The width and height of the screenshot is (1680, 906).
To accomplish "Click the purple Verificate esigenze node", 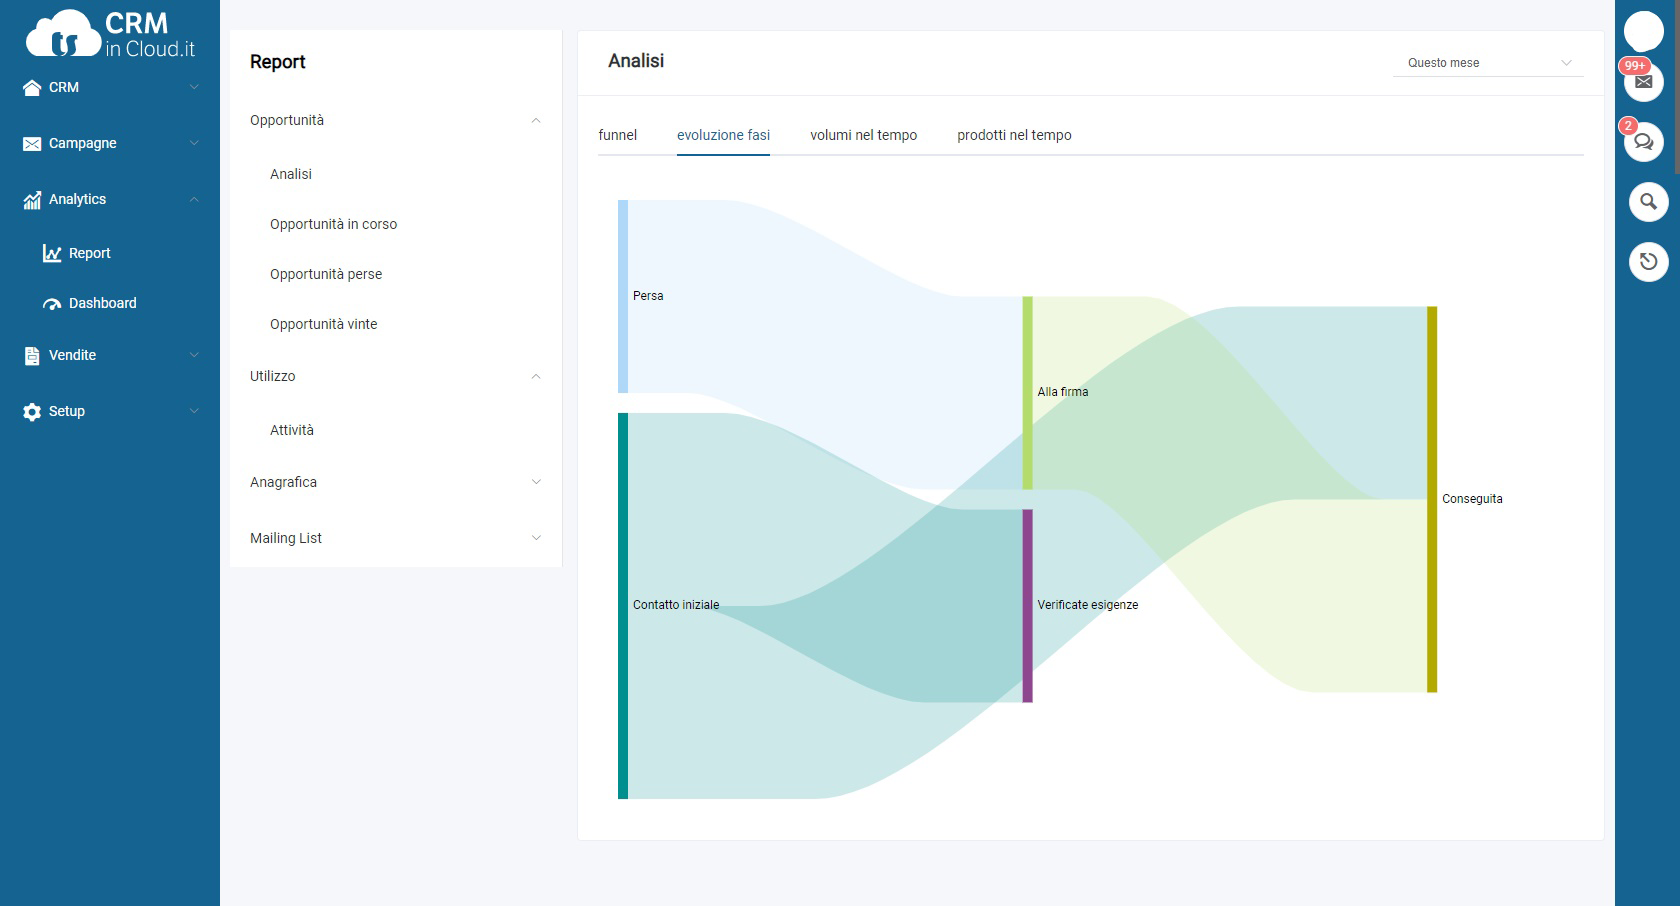I will [x=1027, y=605].
